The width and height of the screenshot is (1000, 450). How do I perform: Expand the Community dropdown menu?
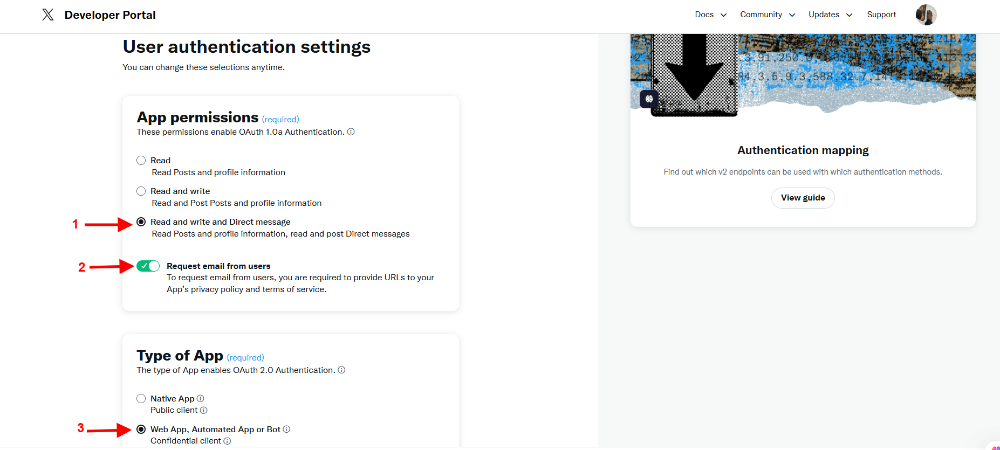(x=767, y=15)
